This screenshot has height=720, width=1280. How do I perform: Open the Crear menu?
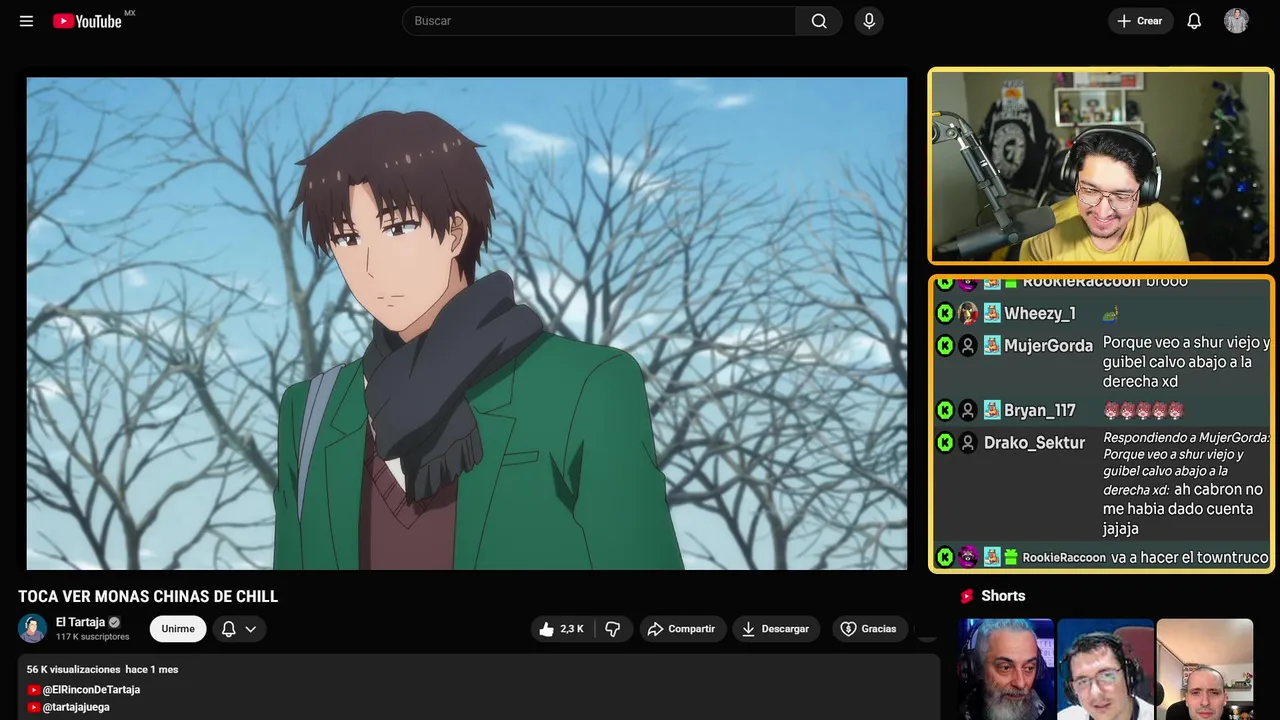pos(1140,21)
